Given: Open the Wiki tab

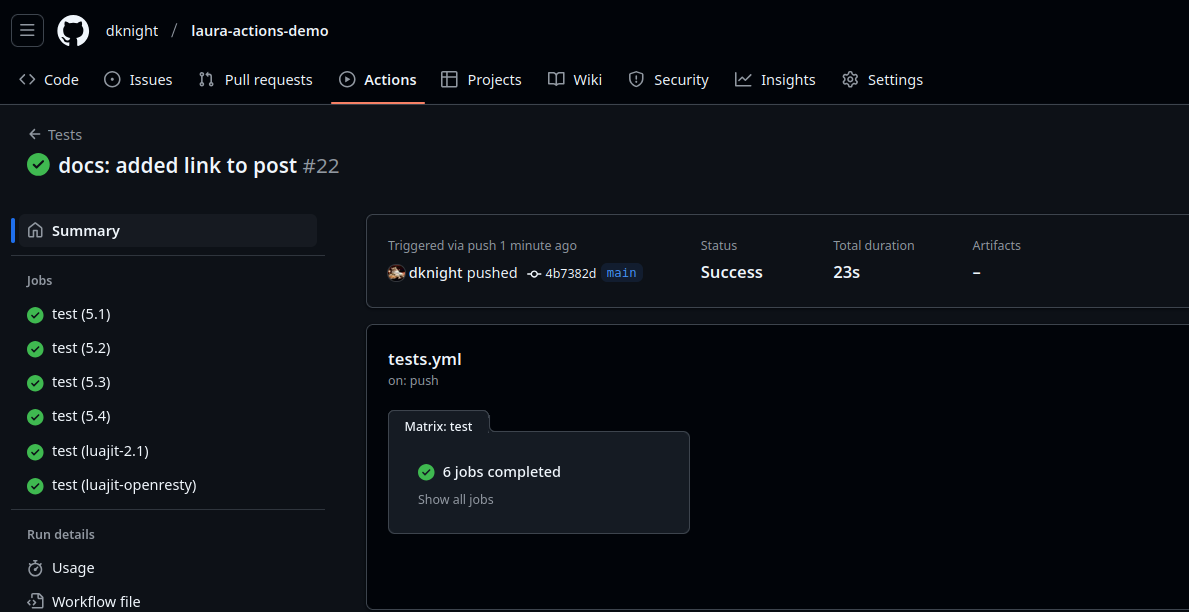Looking at the screenshot, I should pyautogui.click(x=576, y=80).
